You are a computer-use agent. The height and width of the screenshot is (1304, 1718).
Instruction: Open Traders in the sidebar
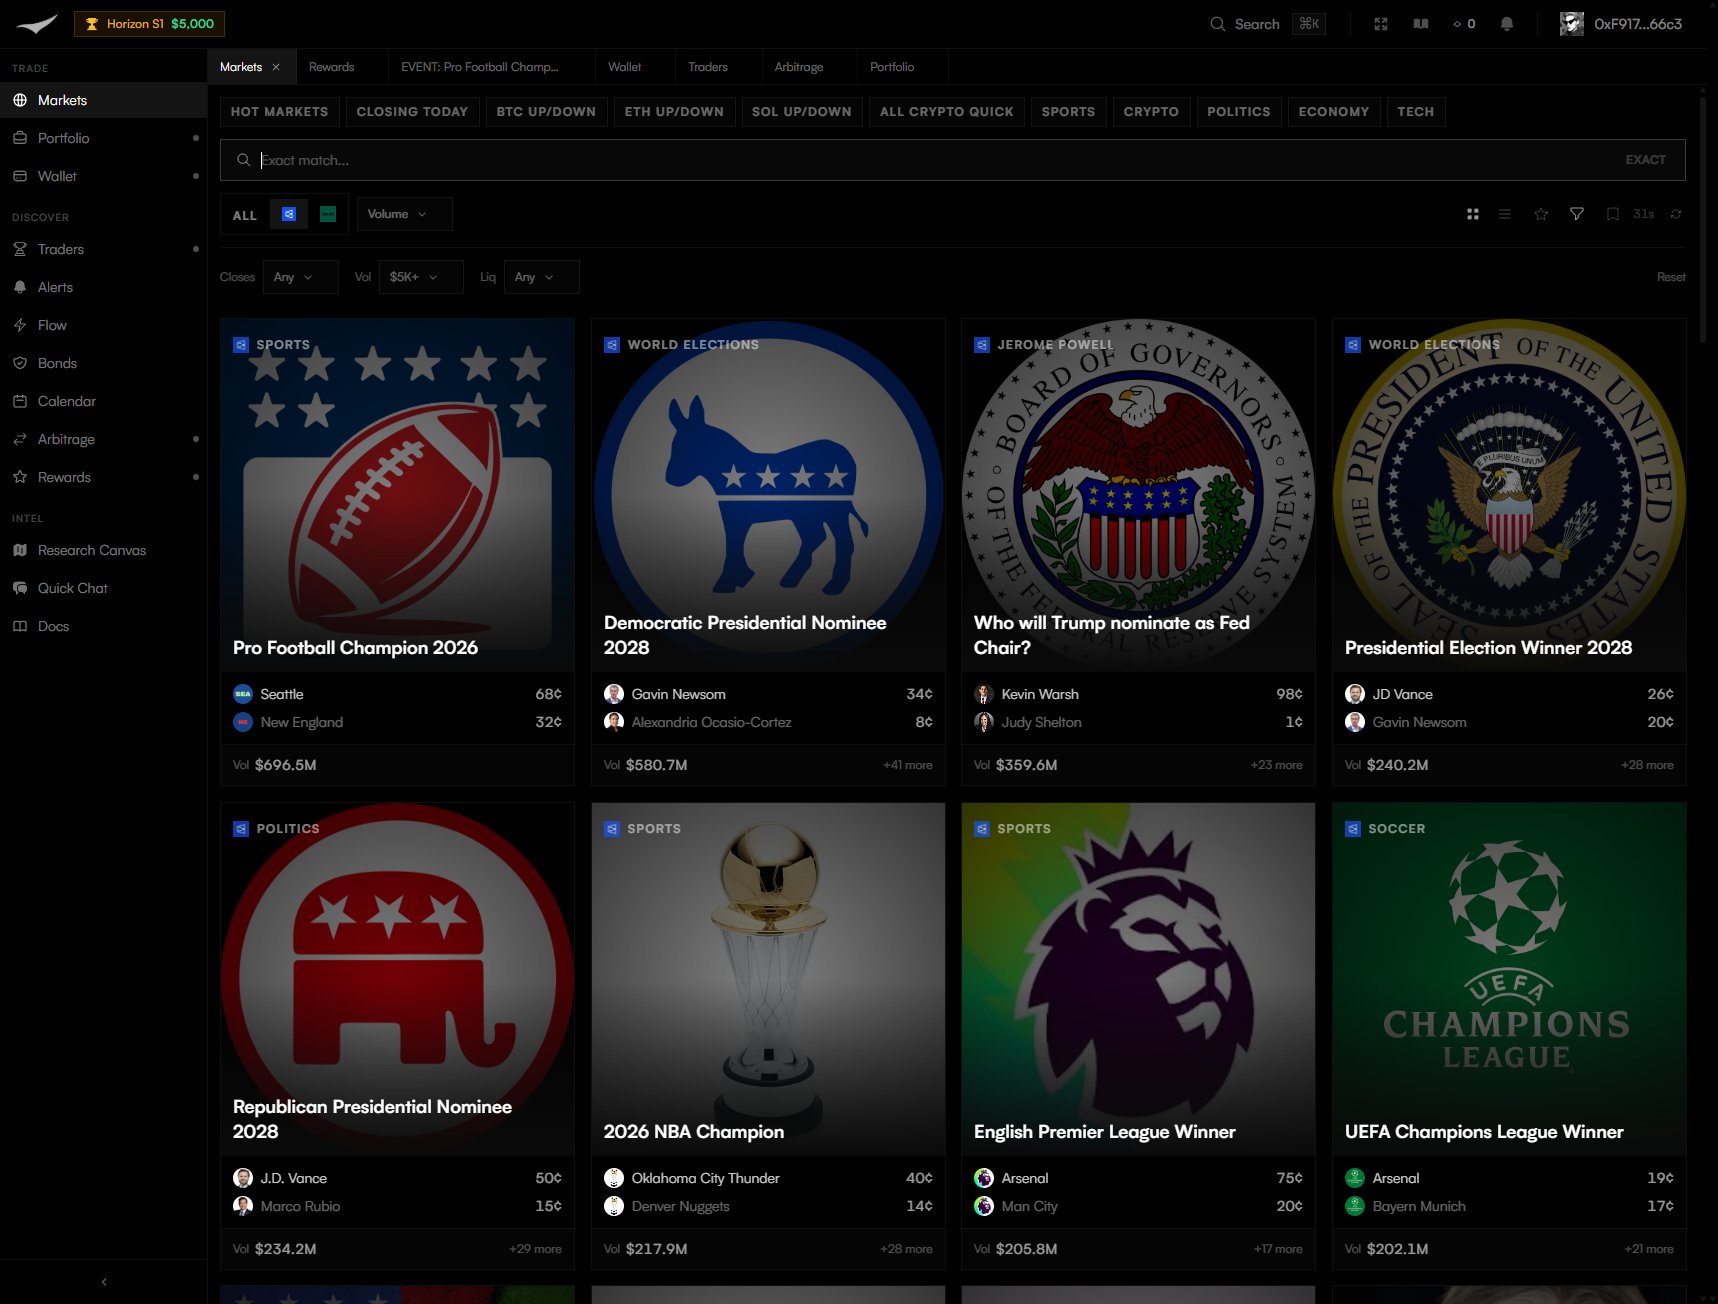(104, 249)
